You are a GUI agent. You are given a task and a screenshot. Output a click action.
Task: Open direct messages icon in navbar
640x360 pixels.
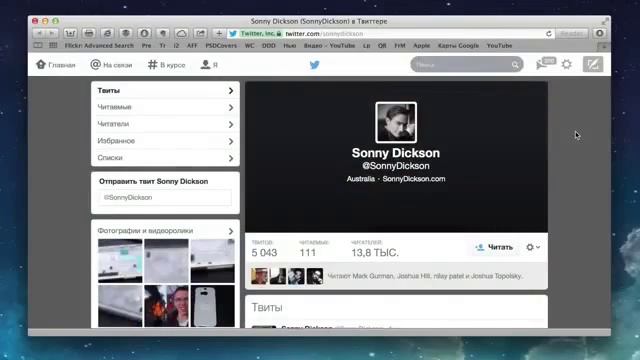point(545,64)
